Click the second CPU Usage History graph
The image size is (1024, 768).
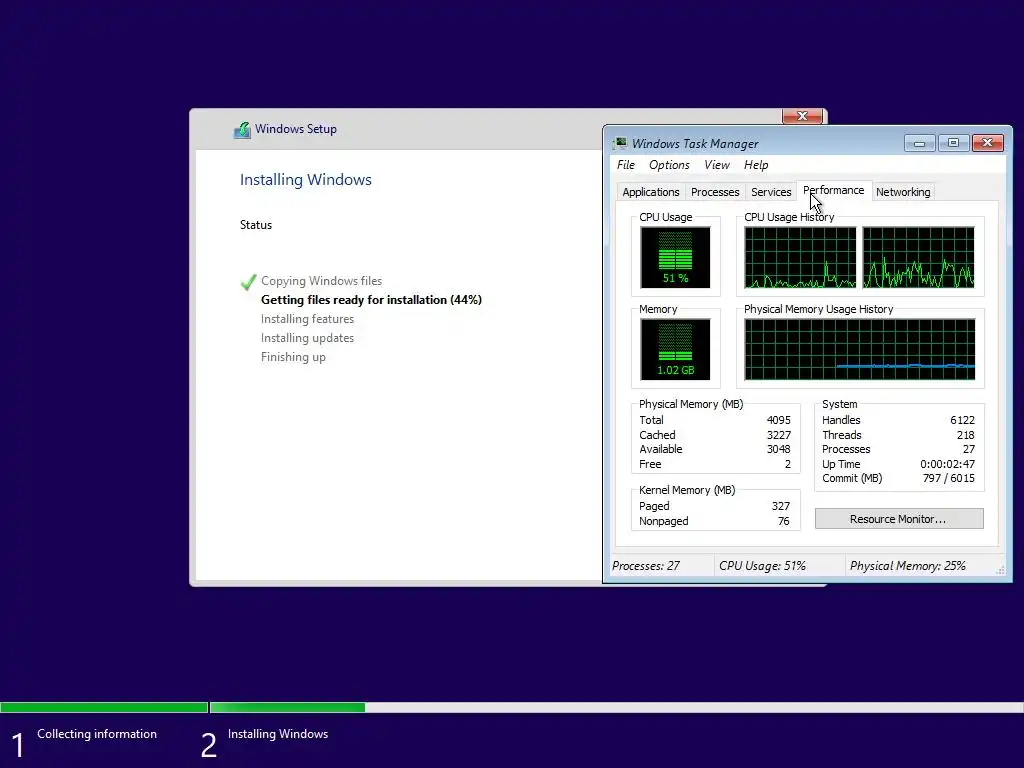click(x=918, y=257)
